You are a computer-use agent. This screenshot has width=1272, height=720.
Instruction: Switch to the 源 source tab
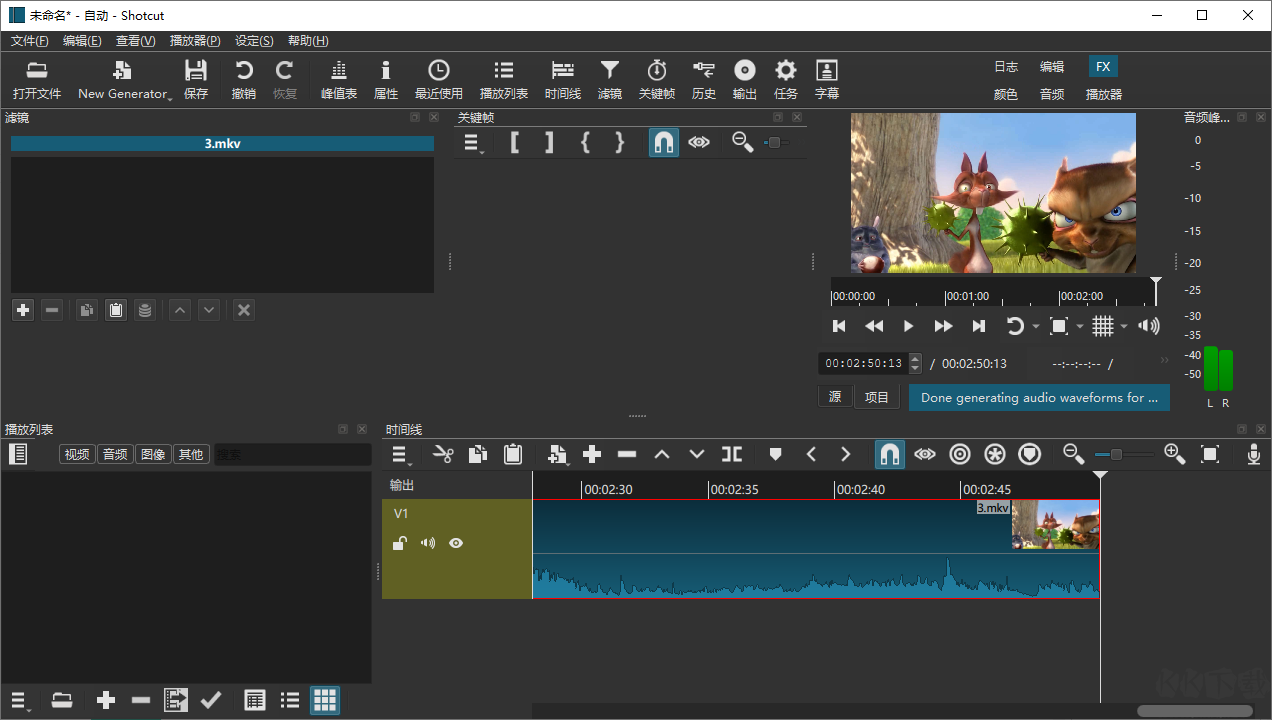click(835, 397)
